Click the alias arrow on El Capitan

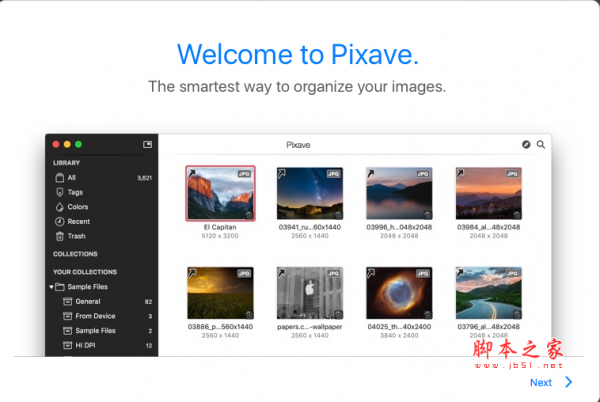[192, 174]
